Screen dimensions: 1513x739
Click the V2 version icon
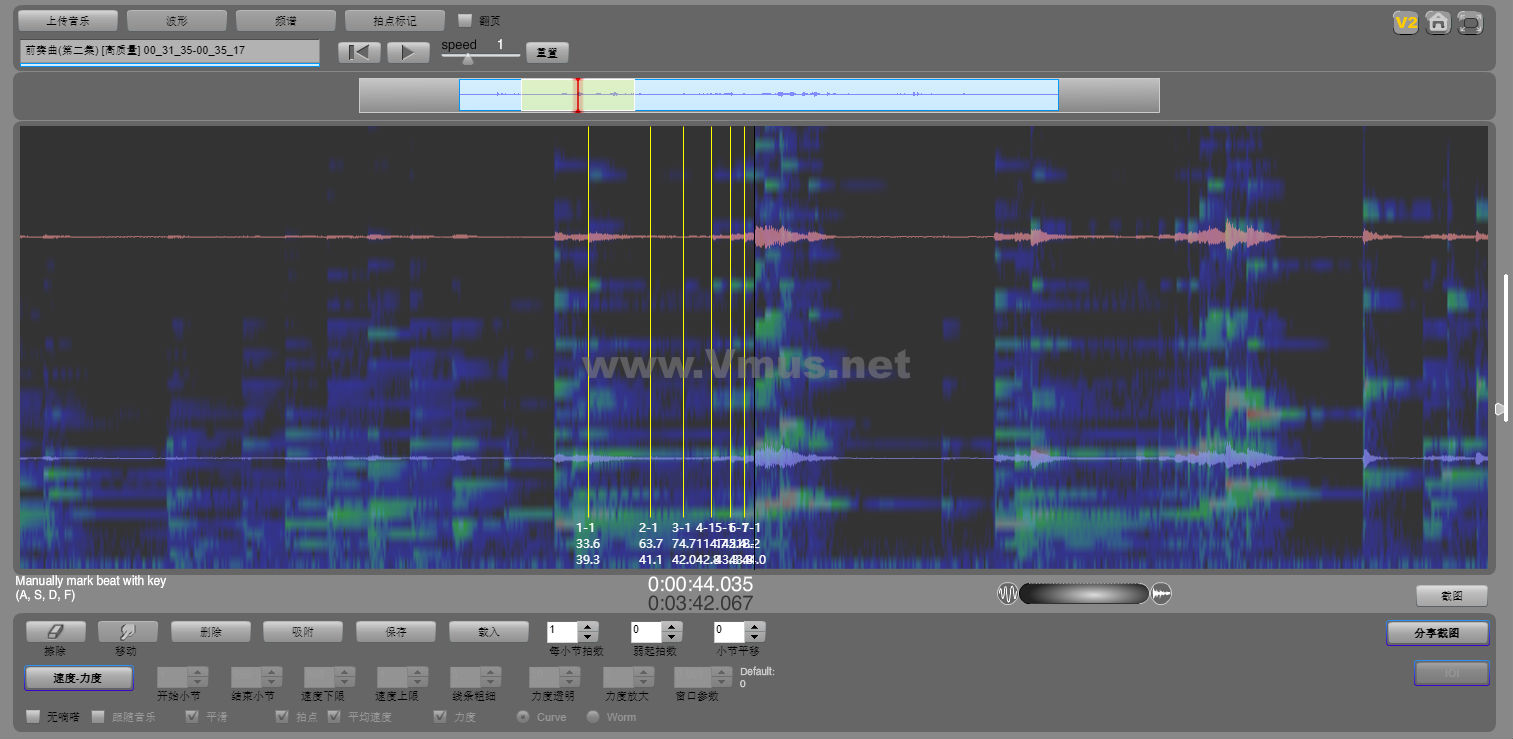pyautogui.click(x=1406, y=23)
